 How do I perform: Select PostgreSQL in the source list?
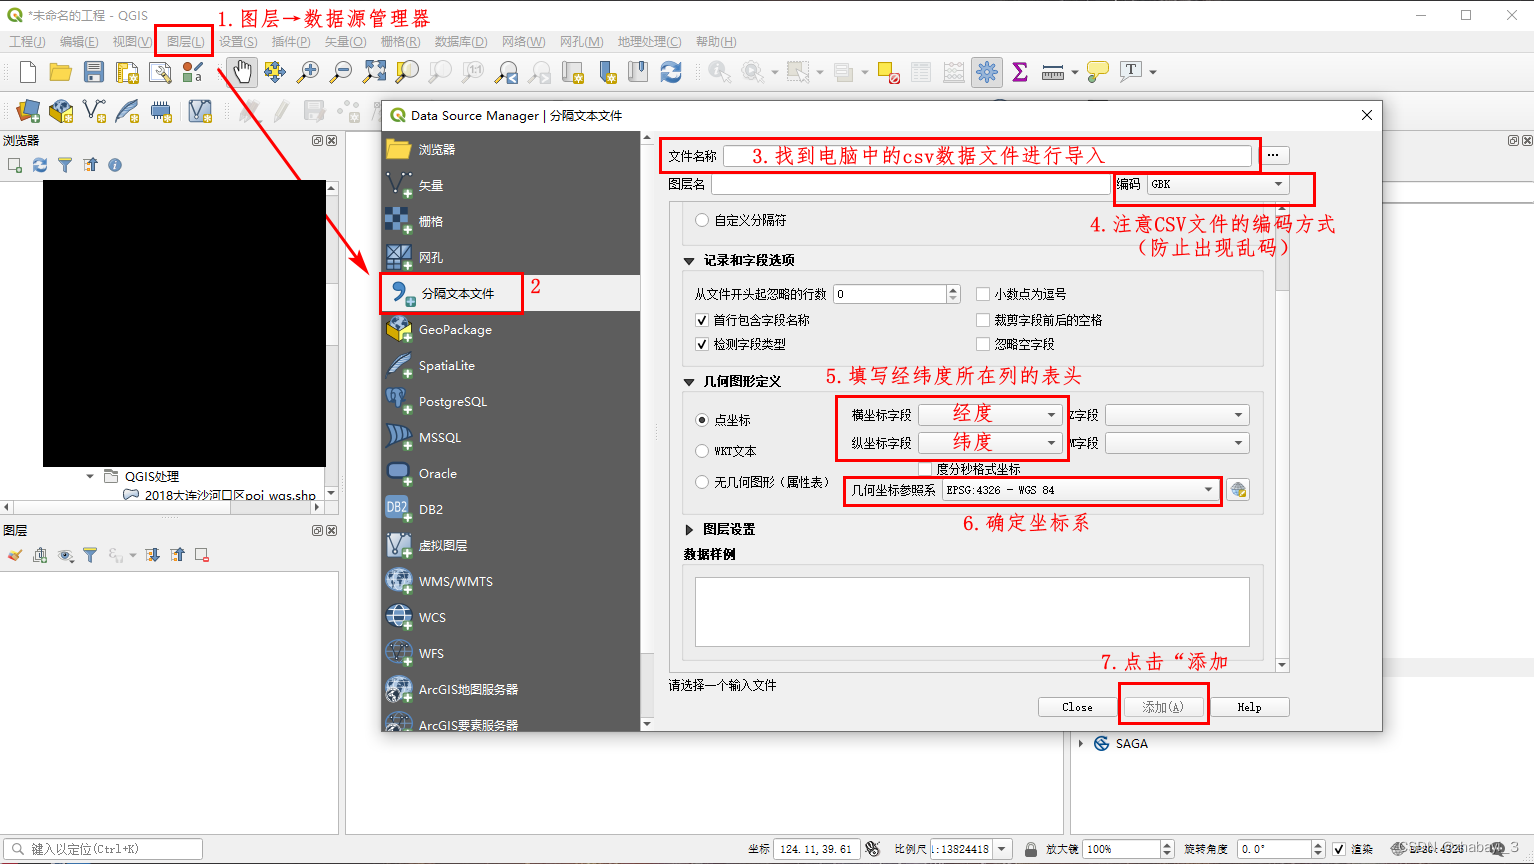click(511, 401)
